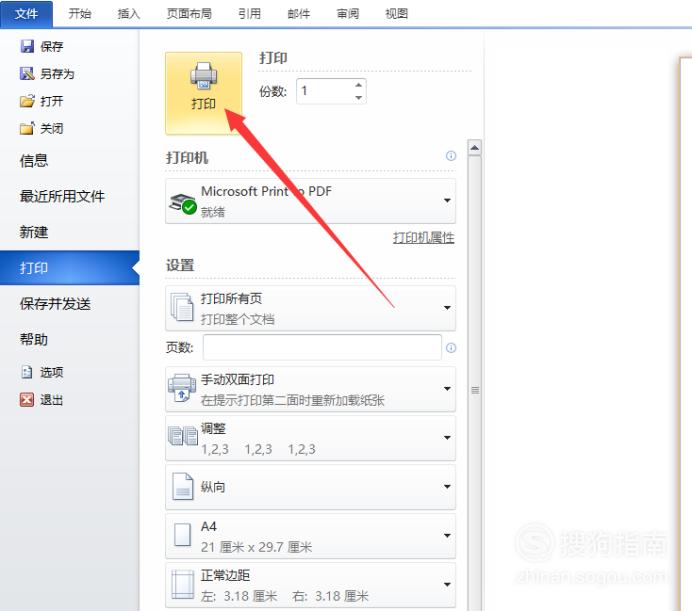Click the 打印机属性 link
Image resolution: width=692 pixels, height=611 pixels.
pyautogui.click(x=424, y=238)
